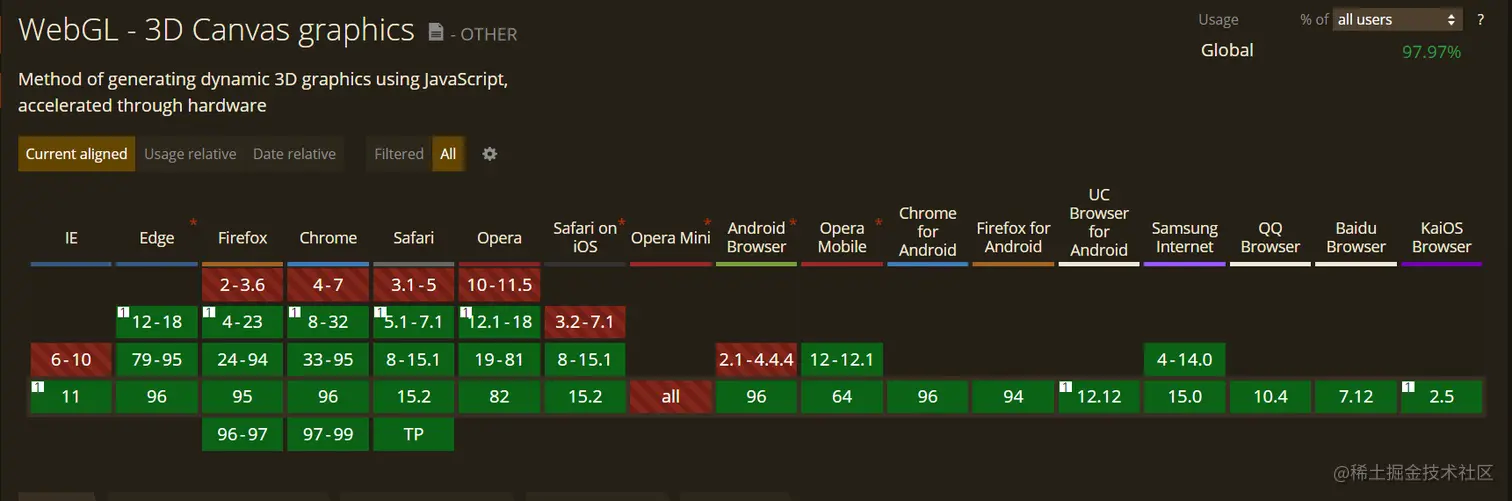1512x501 pixels.
Task: Click the Firefox for Android 94 cell
Action: [1013, 397]
